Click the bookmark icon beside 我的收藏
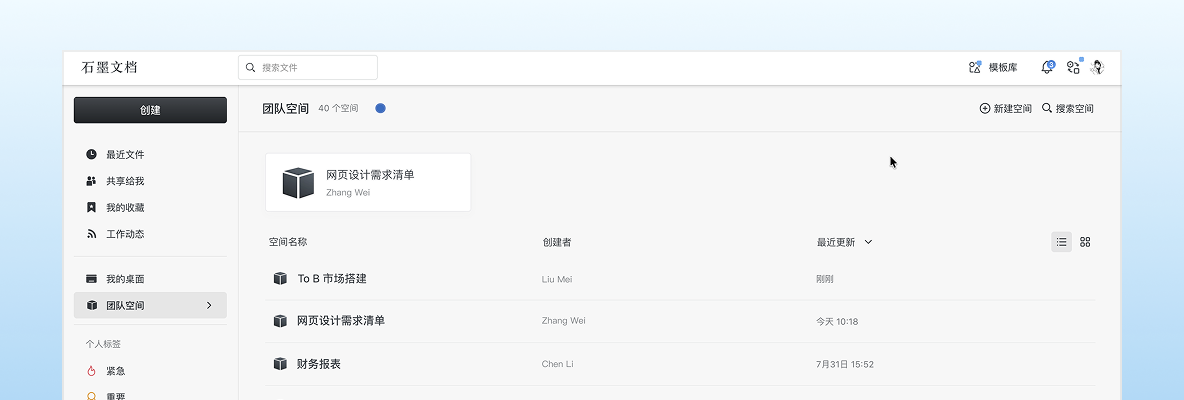 pos(91,208)
